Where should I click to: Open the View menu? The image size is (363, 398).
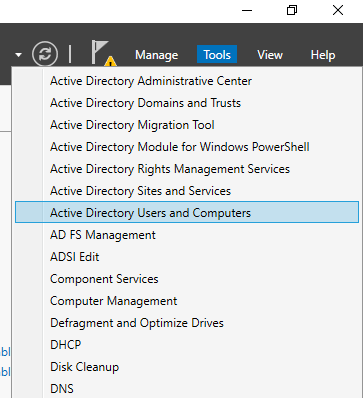pos(270,55)
